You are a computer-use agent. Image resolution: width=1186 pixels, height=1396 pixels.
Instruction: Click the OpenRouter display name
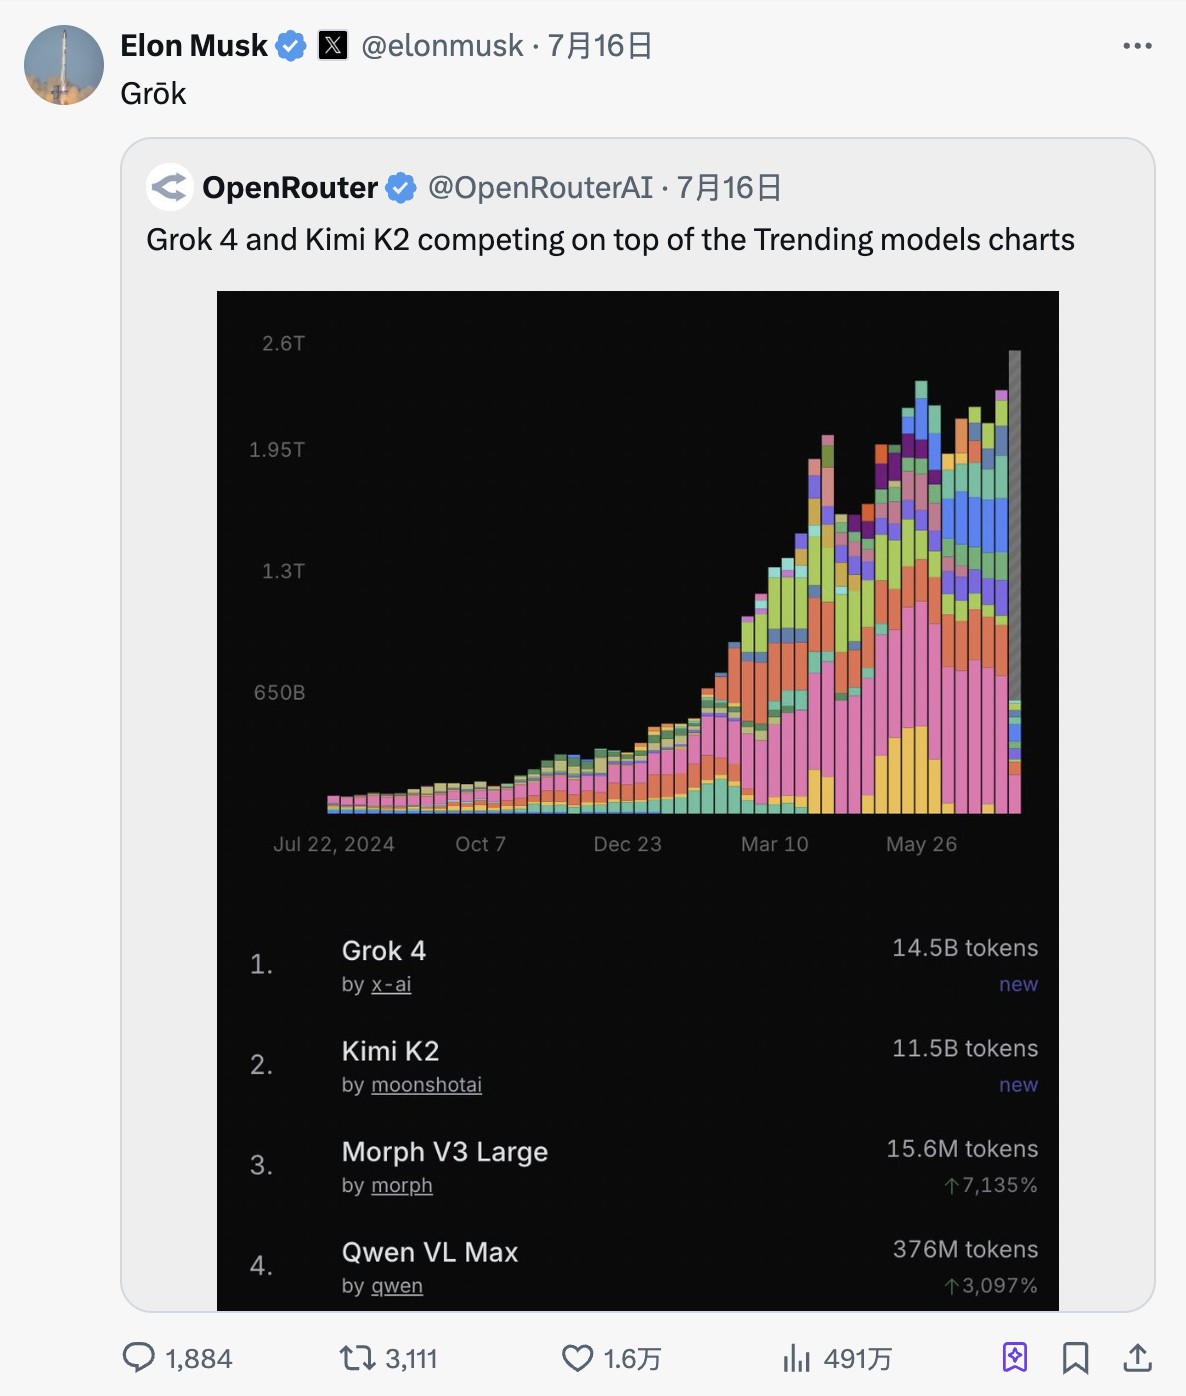pyautogui.click(x=290, y=187)
